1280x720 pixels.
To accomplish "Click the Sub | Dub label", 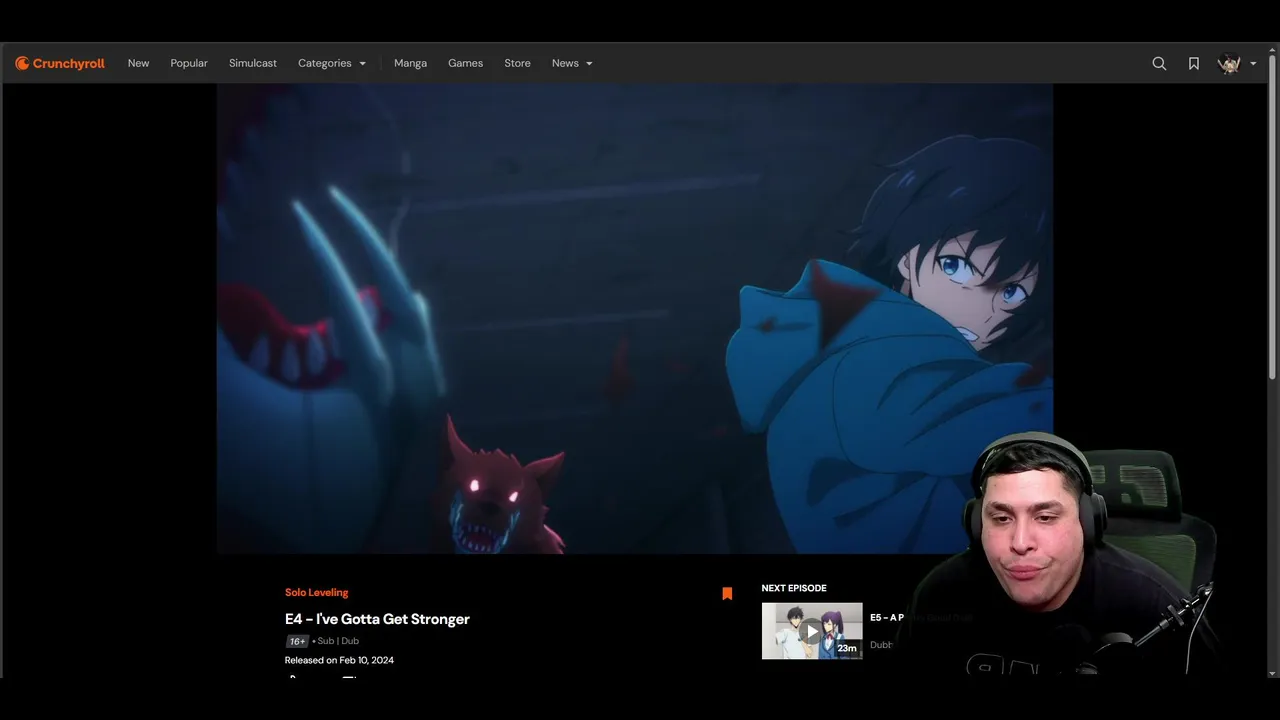I will (x=338, y=641).
